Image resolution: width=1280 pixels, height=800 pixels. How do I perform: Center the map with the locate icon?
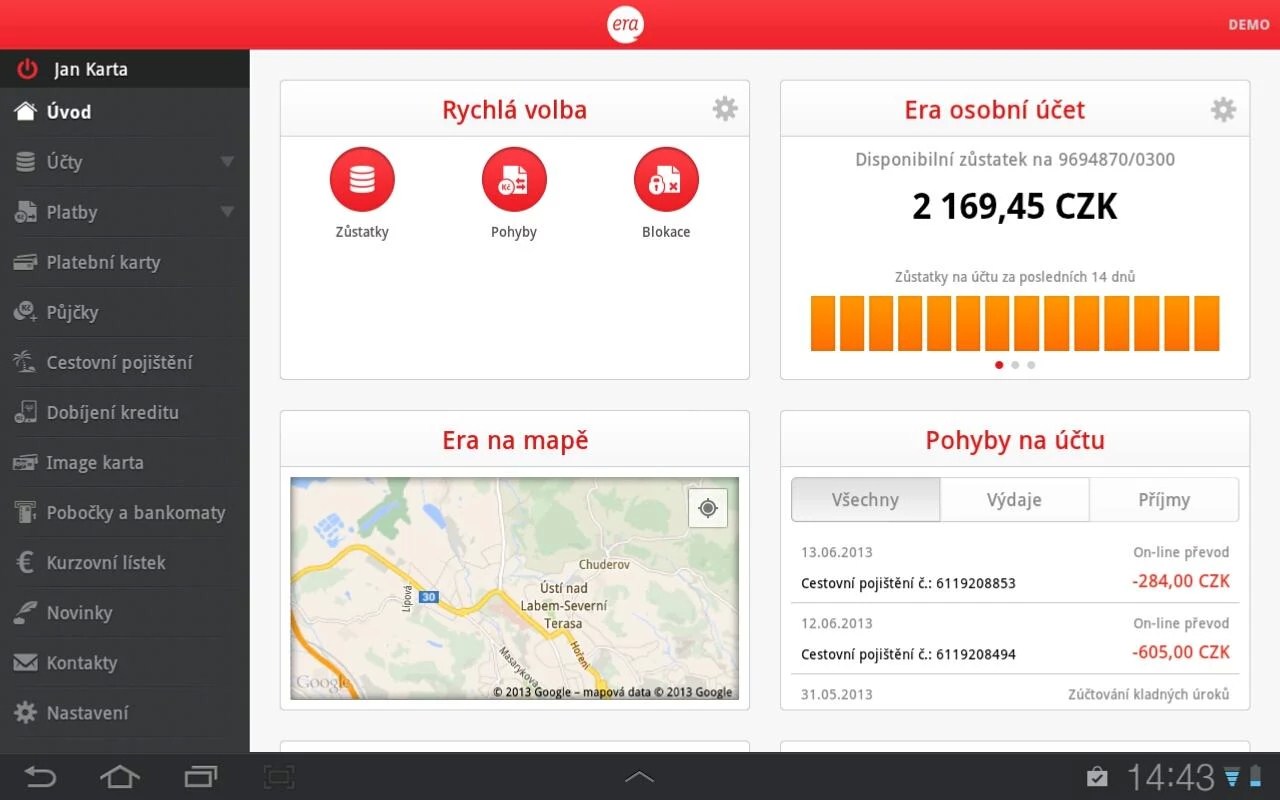(x=708, y=508)
